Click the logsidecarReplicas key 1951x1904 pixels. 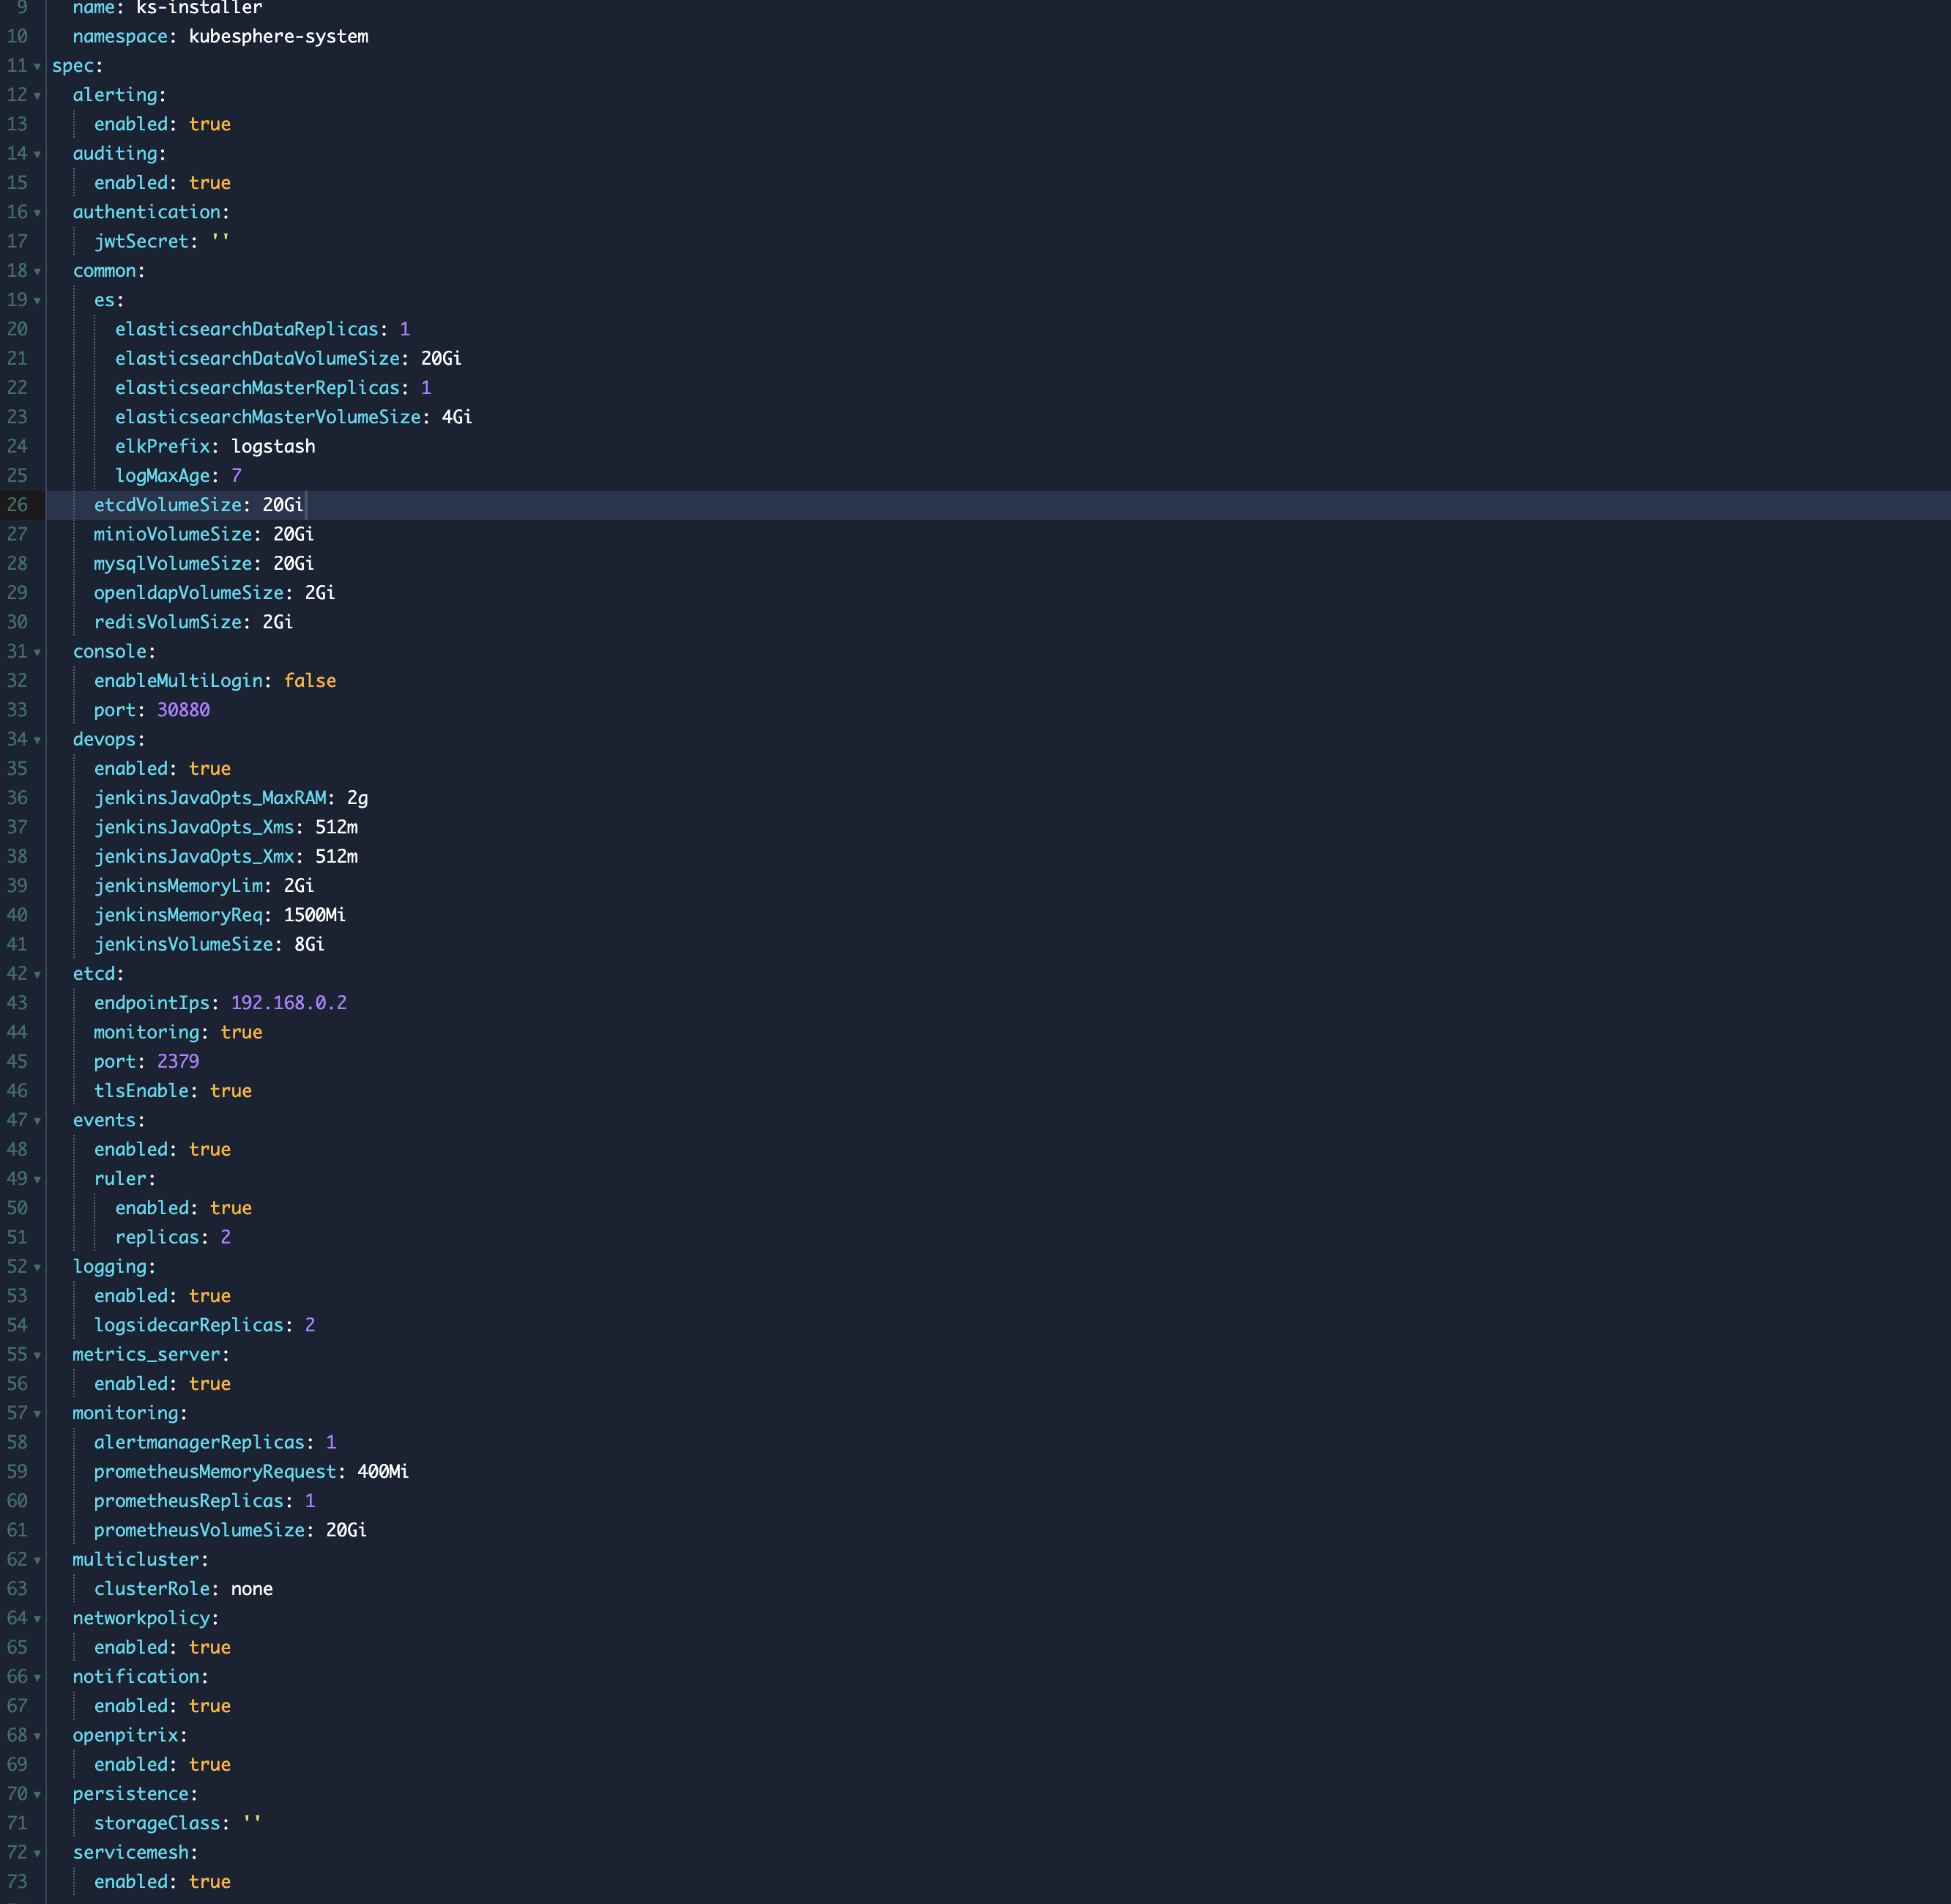point(189,1325)
